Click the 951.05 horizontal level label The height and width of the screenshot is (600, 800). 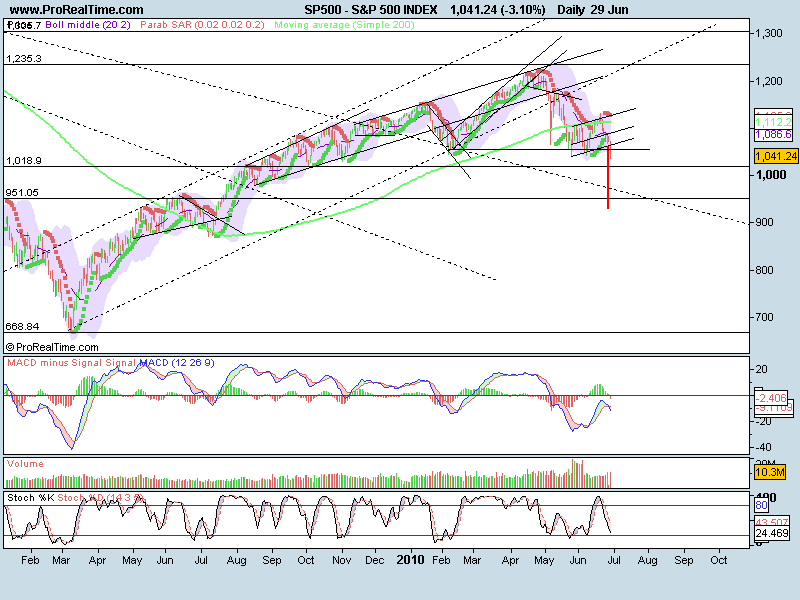[x=22, y=192]
